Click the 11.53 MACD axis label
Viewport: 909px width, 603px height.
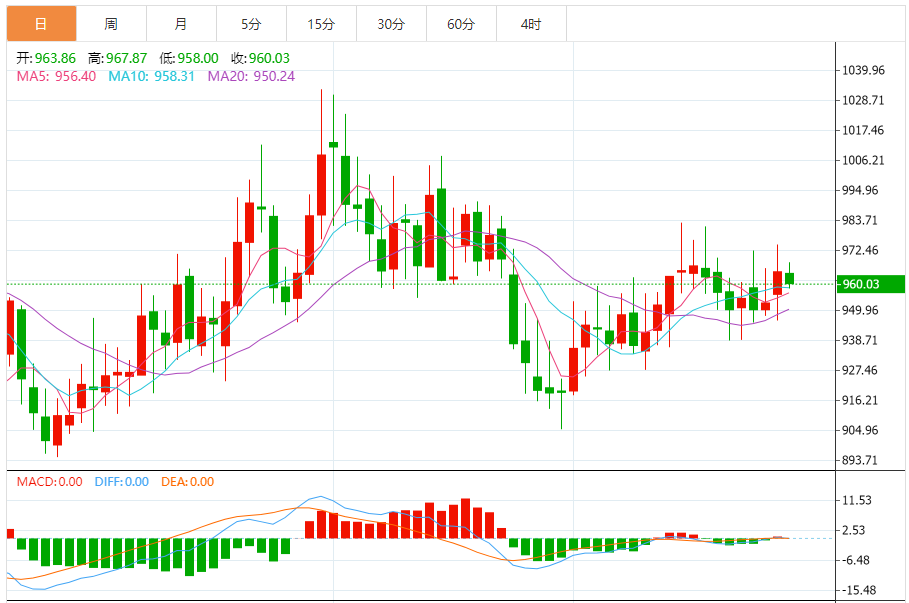(x=857, y=500)
